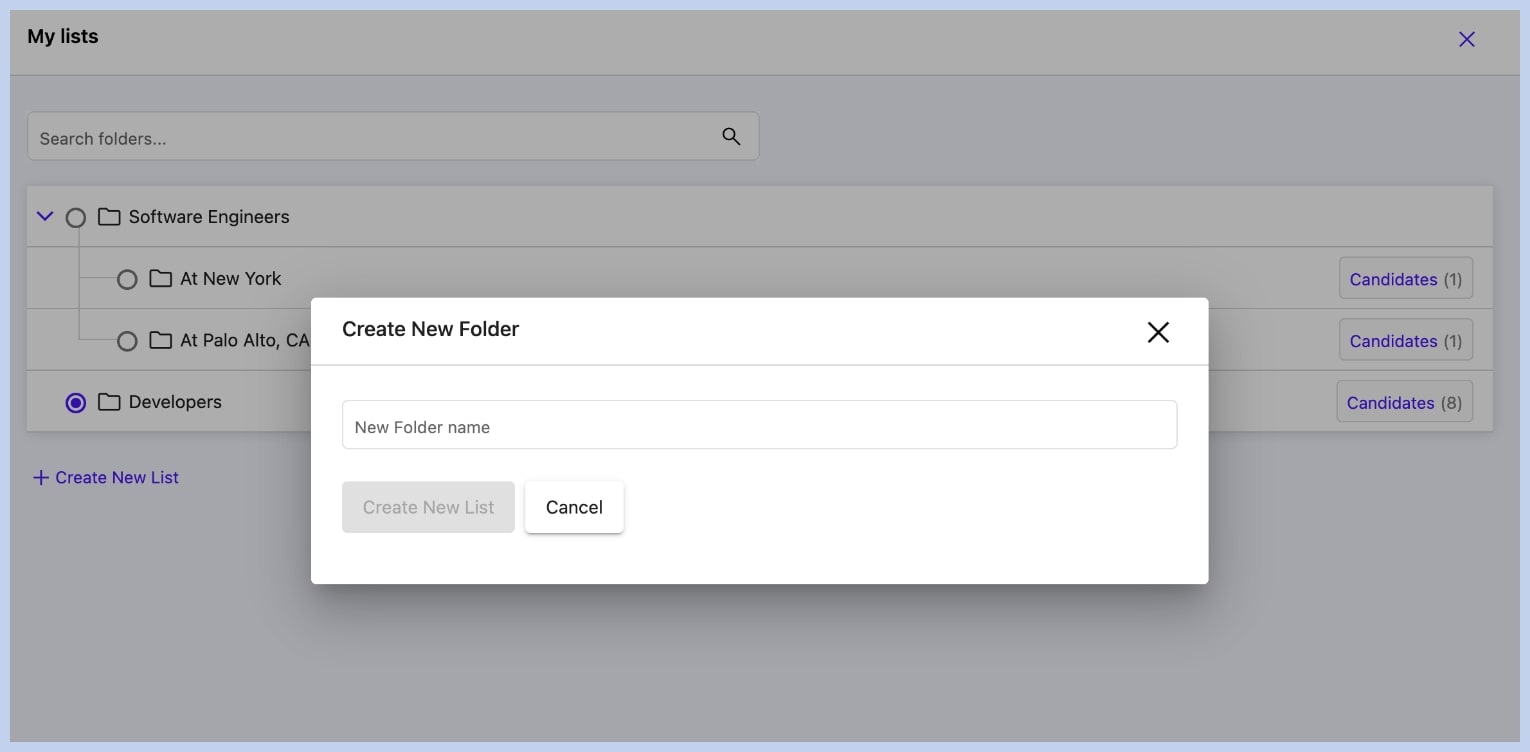Image resolution: width=1530 pixels, height=752 pixels.
Task: Click the plus icon beside Create New List
Action: point(41,478)
